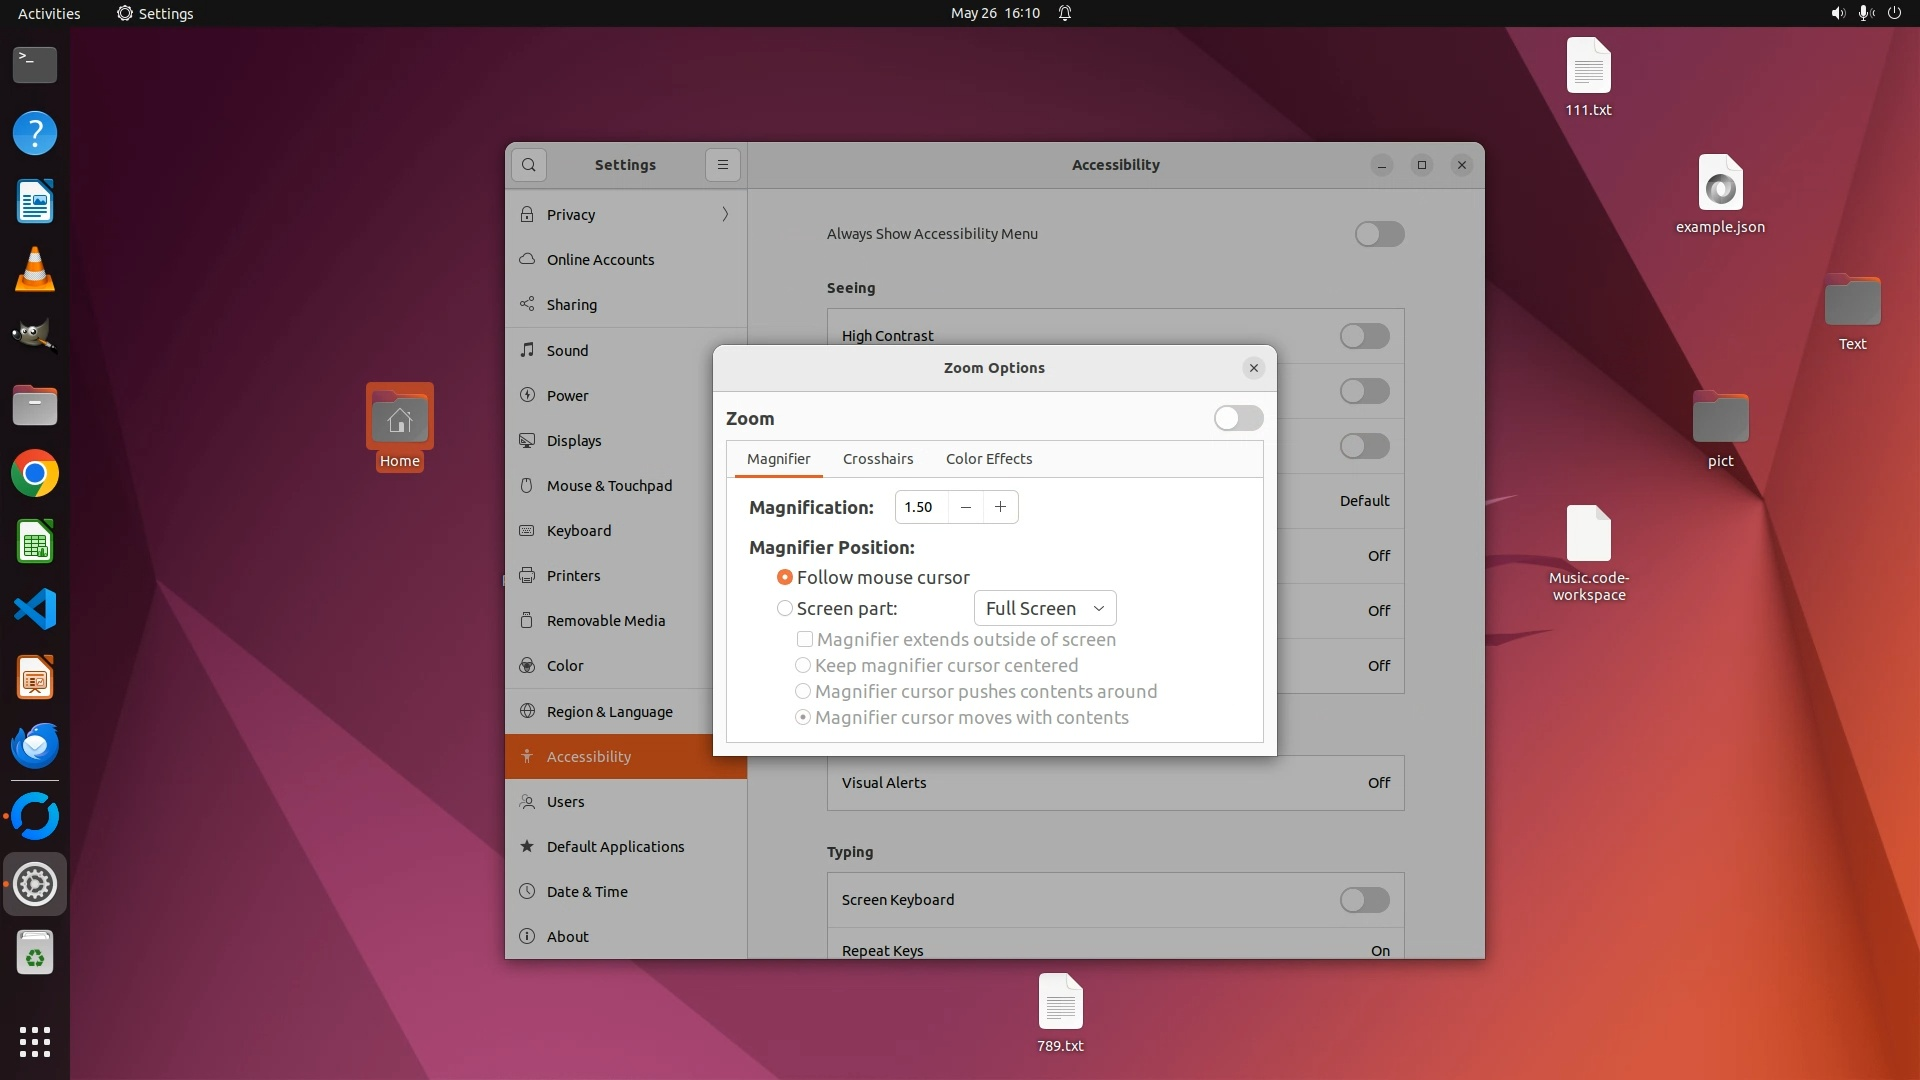Expand the Privacy section chevron
The height and width of the screenshot is (1080, 1920).
point(725,214)
